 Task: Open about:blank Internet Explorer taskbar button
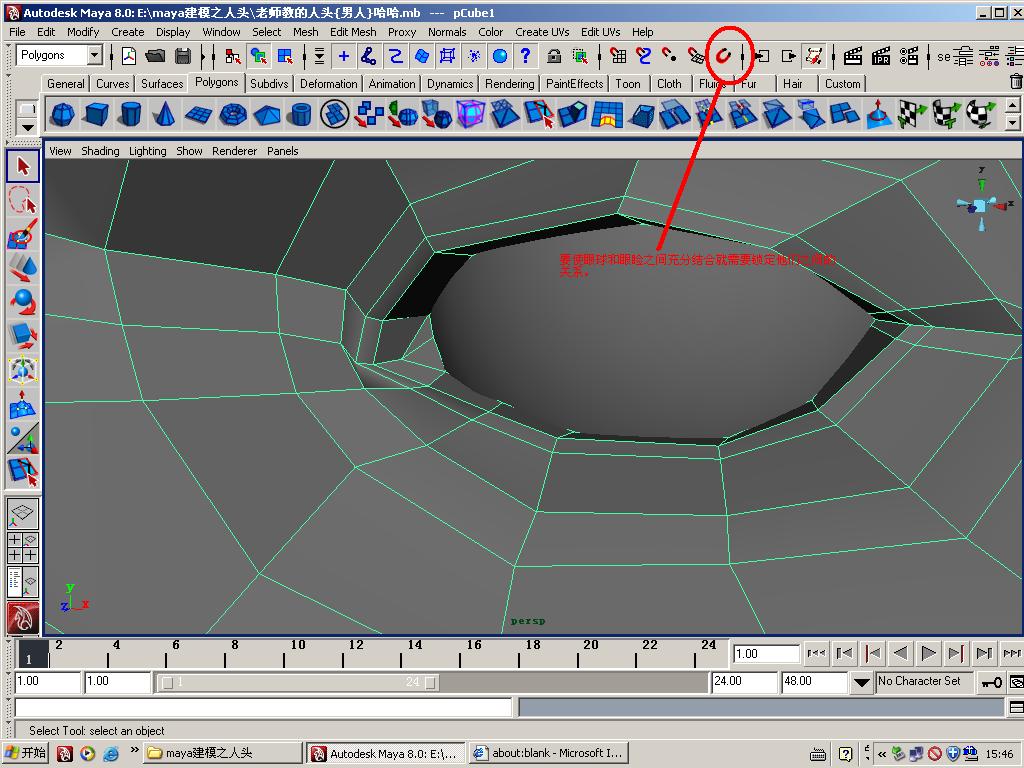549,753
